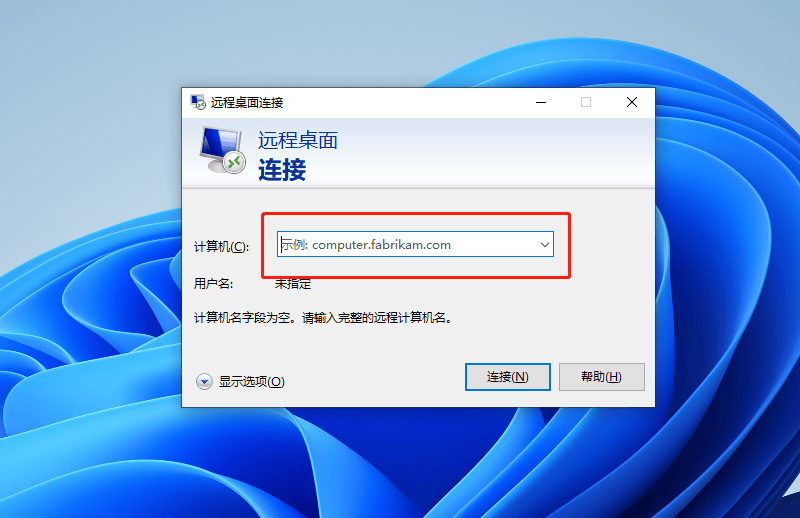The image size is (800, 518).
Task: Open the 计算机 combo box dropdown arrow
Action: [x=544, y=244]
